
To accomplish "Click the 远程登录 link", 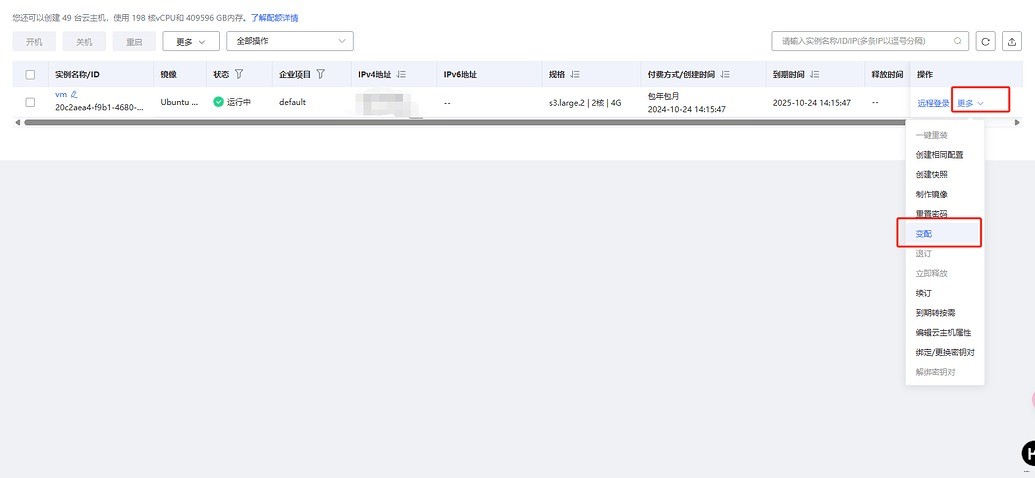I will tap(933, 103).
